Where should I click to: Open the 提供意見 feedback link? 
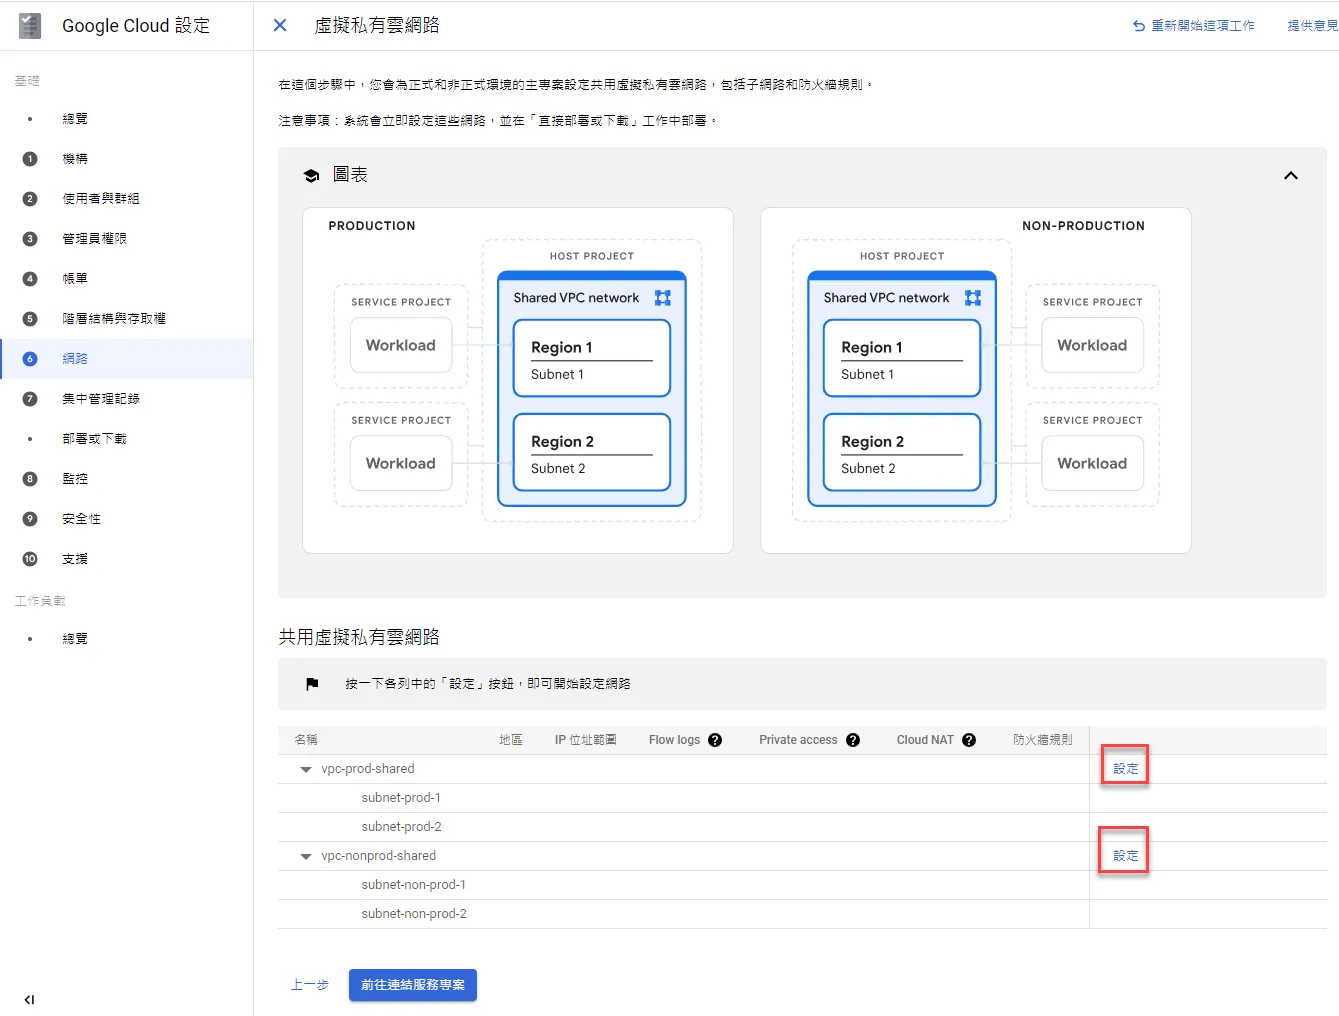tap(1312, 26)
